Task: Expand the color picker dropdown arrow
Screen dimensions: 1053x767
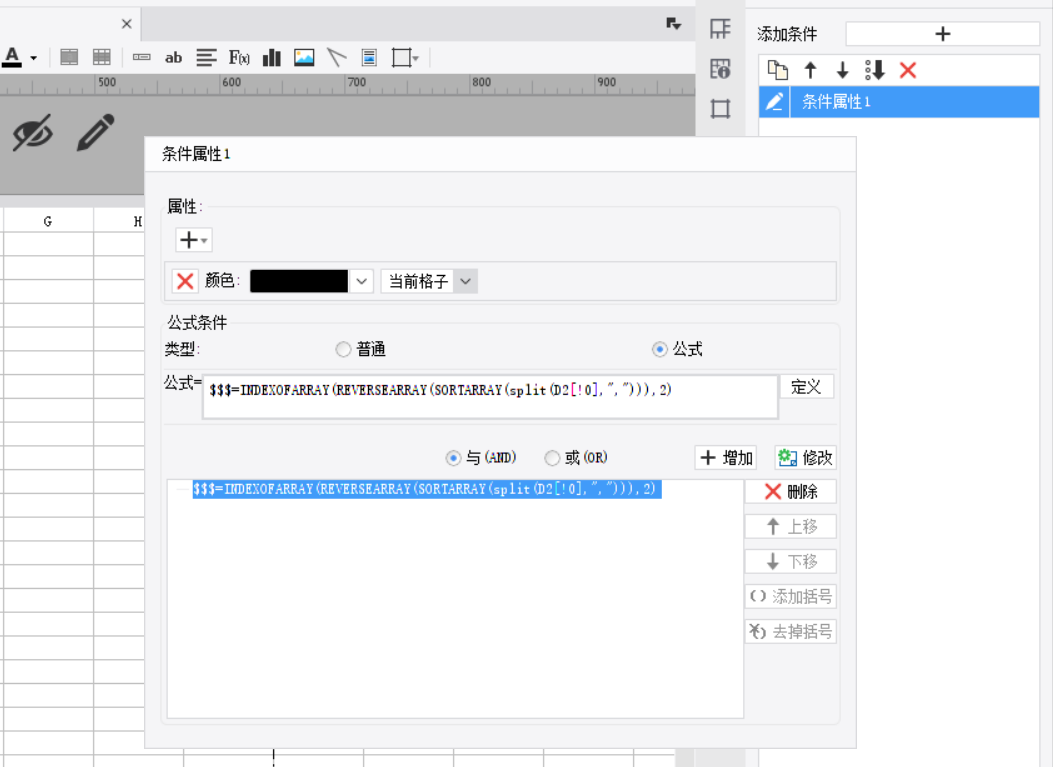Action: tap(361, 281)
